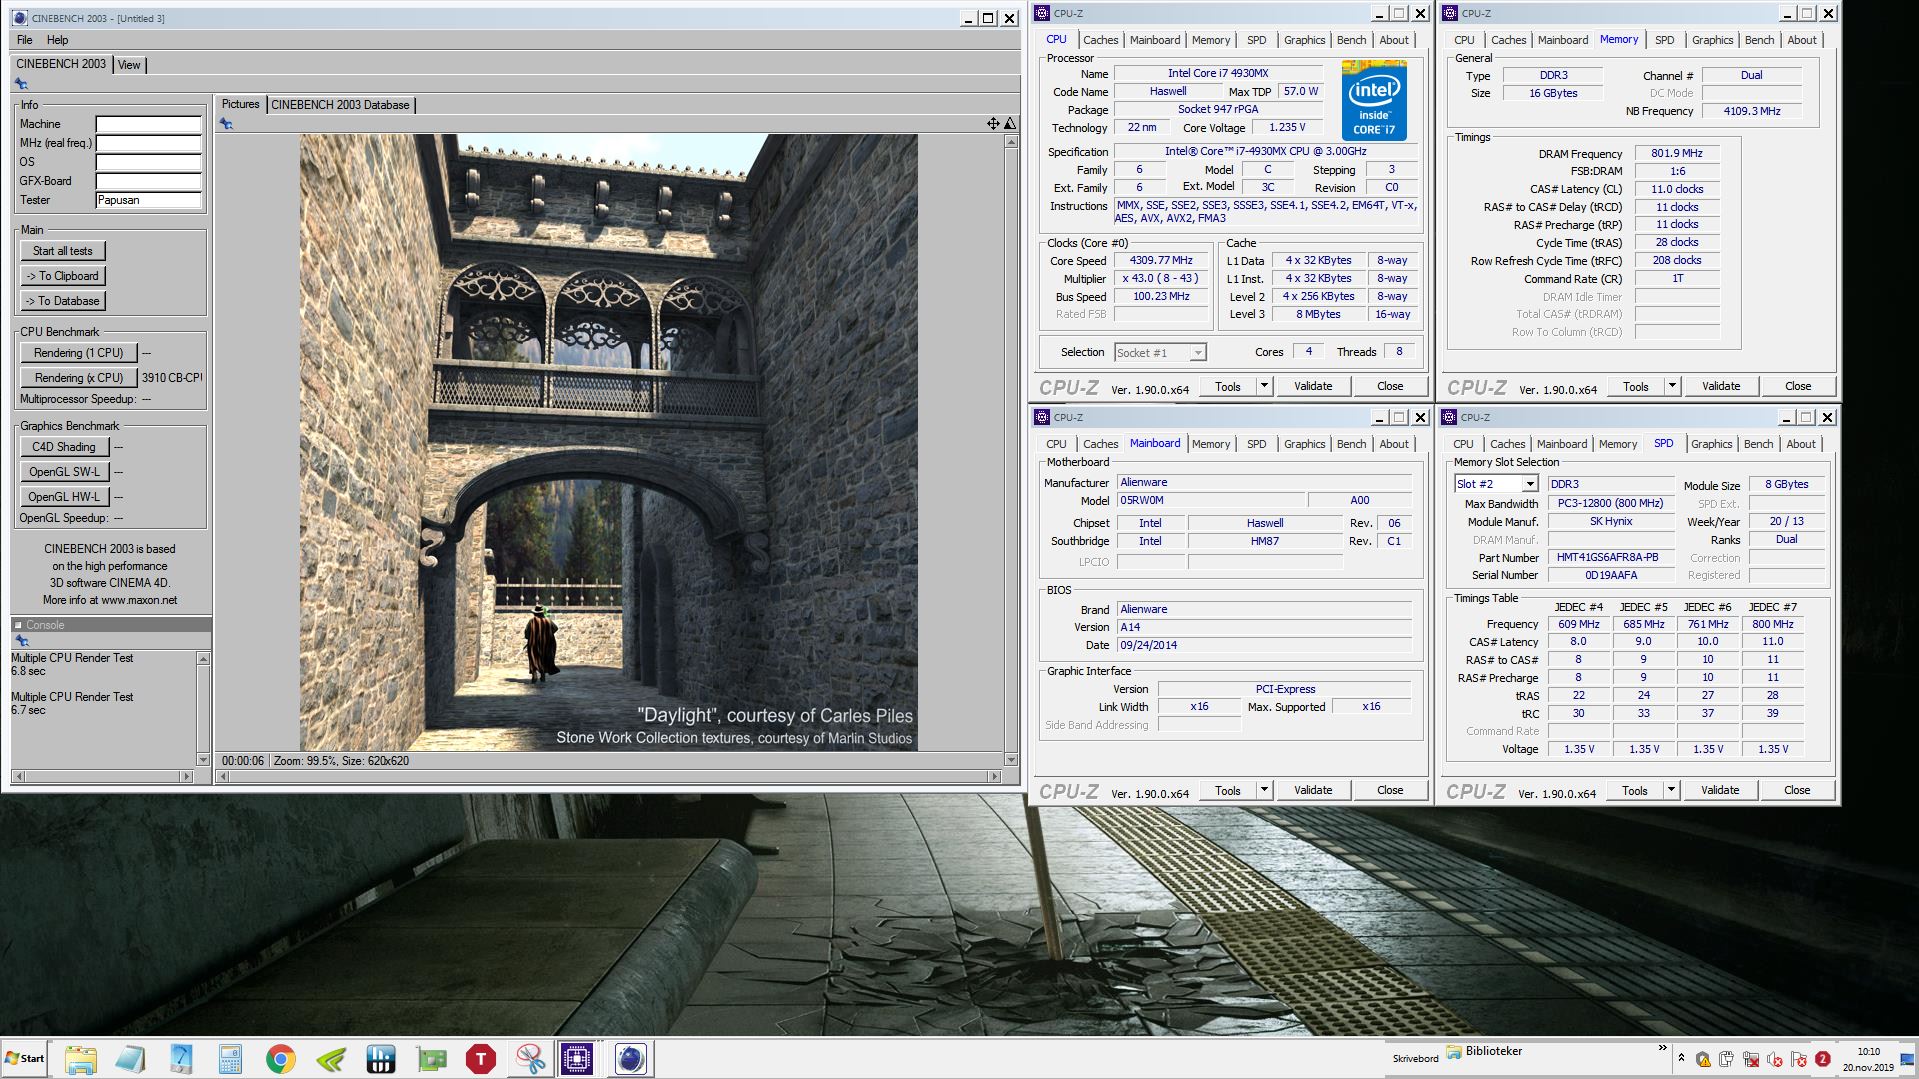
Task: Click Start all tests button
Action: coord(62,251)
